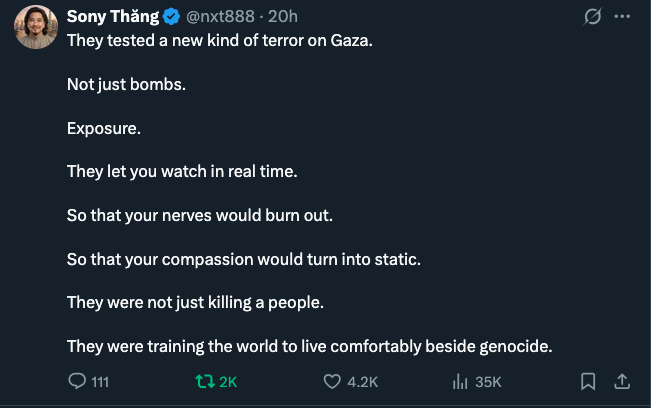Click the final line about genocide

[309, 346]
